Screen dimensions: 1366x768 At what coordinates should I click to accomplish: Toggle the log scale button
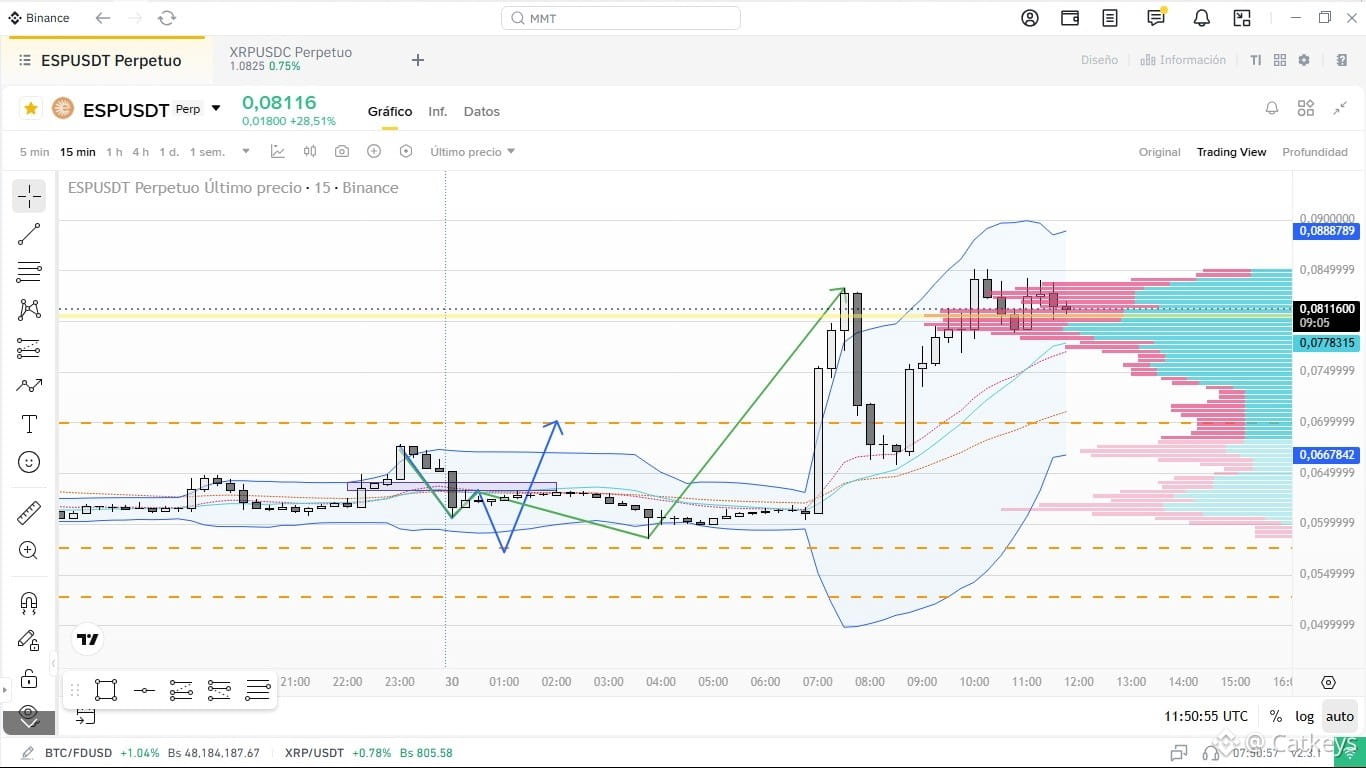tap(1305, 716)
